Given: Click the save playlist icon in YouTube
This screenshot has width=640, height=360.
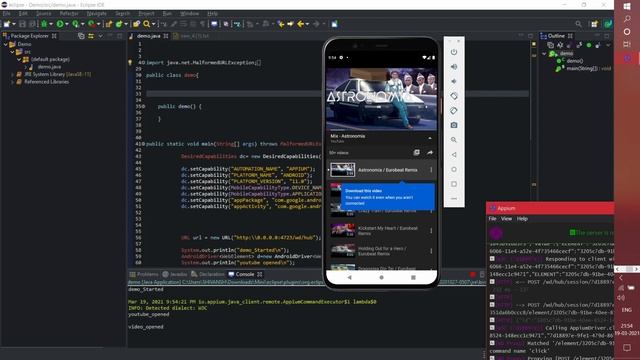Looking at the screenshot, I should click(416, 153).
